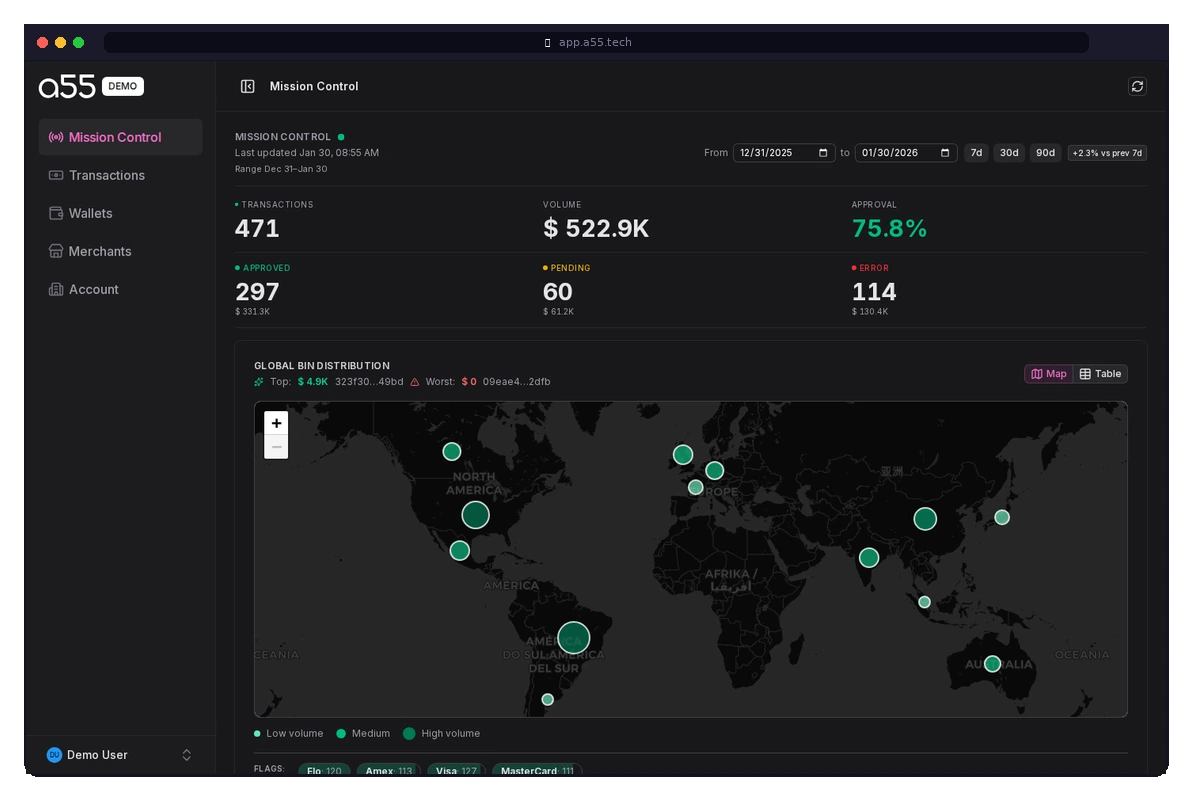Select the Transactions sidebar icon
The height and width of the screenshot is (800, 1192).
click(56, 175)
